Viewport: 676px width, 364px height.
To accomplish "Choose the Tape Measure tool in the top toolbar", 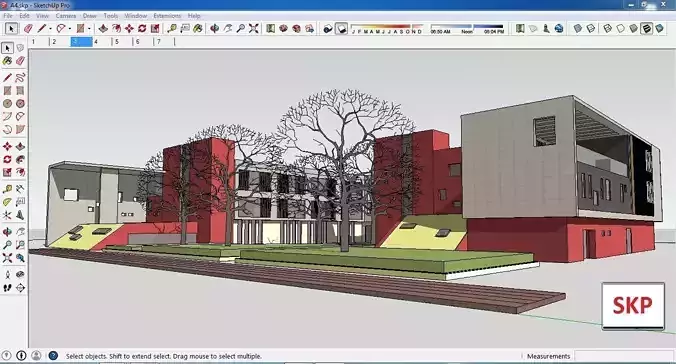I will [x=172, y=28].
